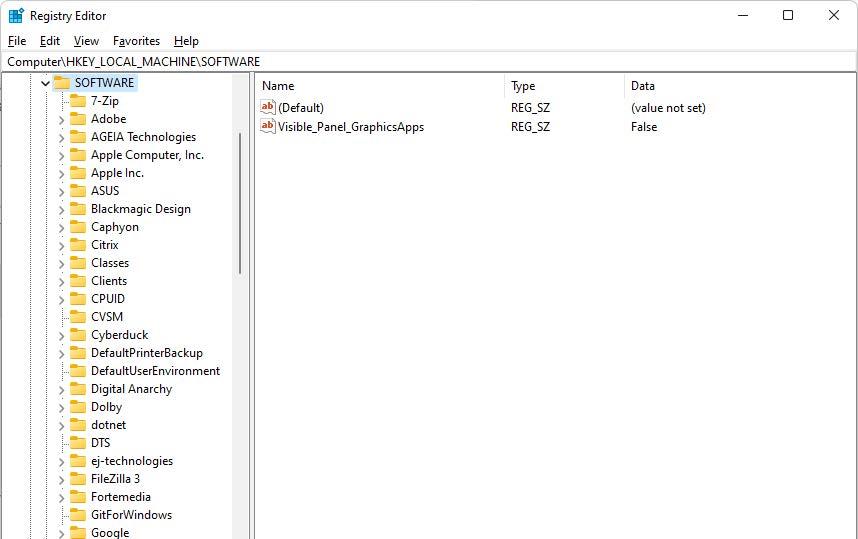Click the Citrix key folder icon
The width and height of the screenshot is (858, 539).
pos(78,245)
